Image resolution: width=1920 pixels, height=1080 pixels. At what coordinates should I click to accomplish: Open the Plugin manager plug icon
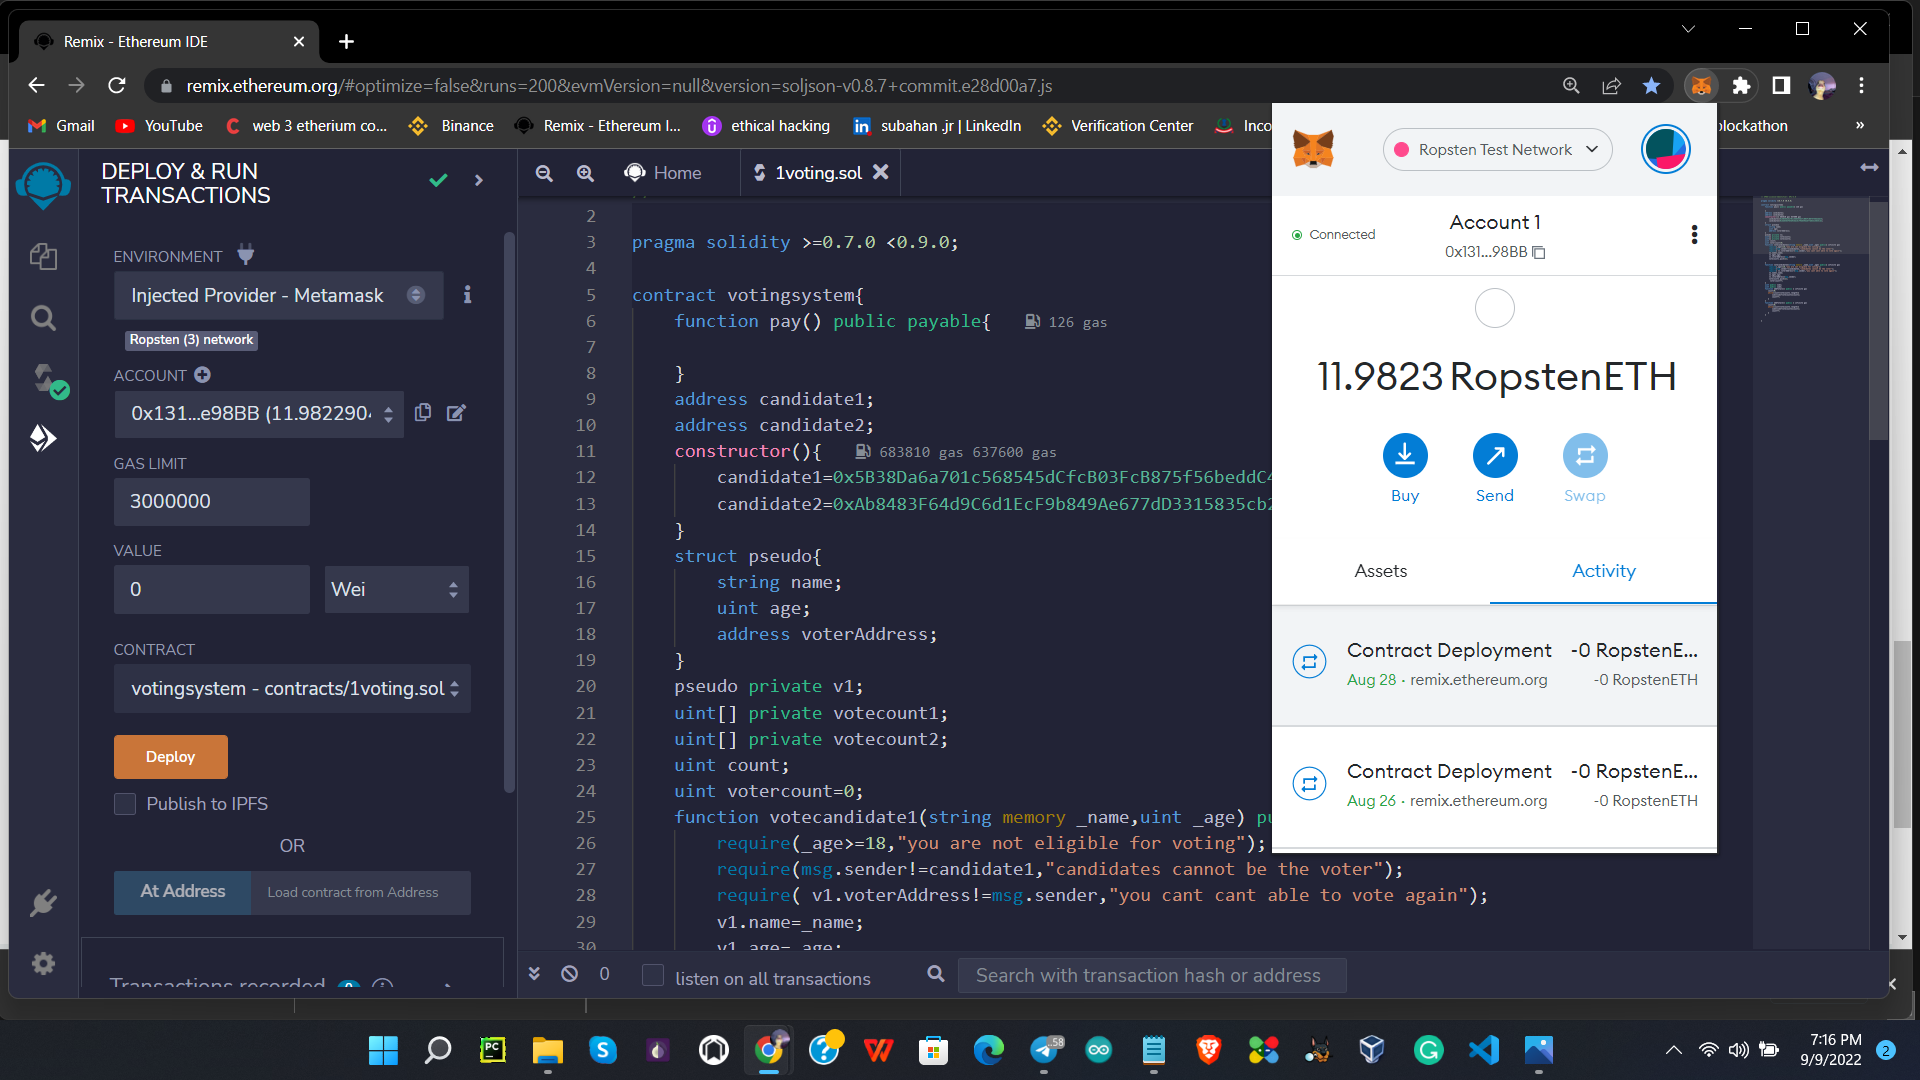(43, 903)
